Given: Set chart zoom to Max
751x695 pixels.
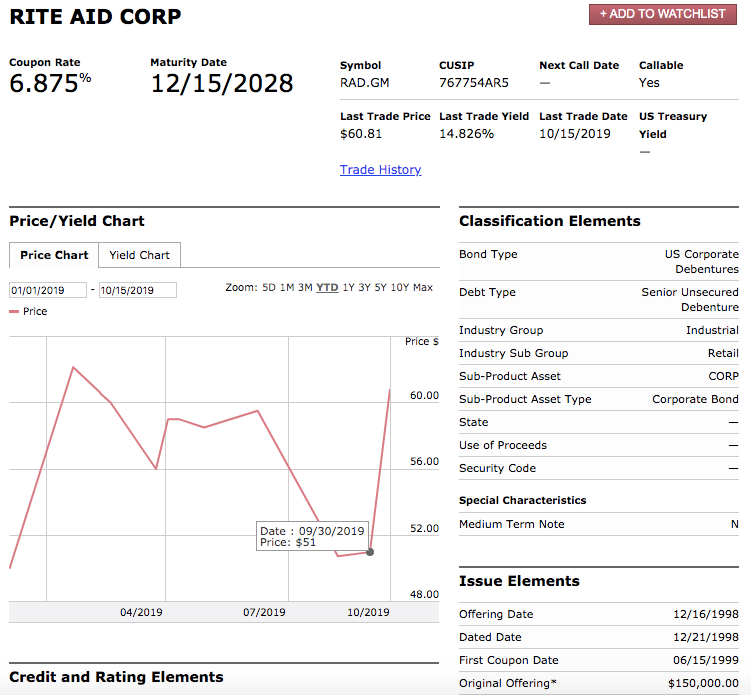Looking at the screenshot, I should pyautogui.click(x=423, y=287).
